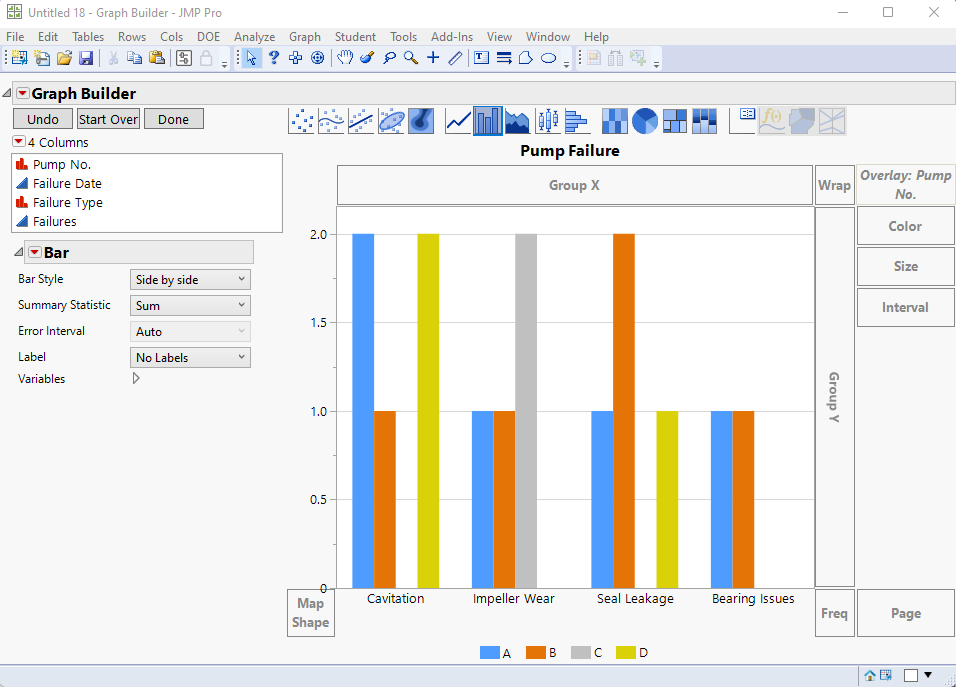The width and height of the screenshot is (956, 687).
Task: Select the Grabber hand tool
Action: 345,58
